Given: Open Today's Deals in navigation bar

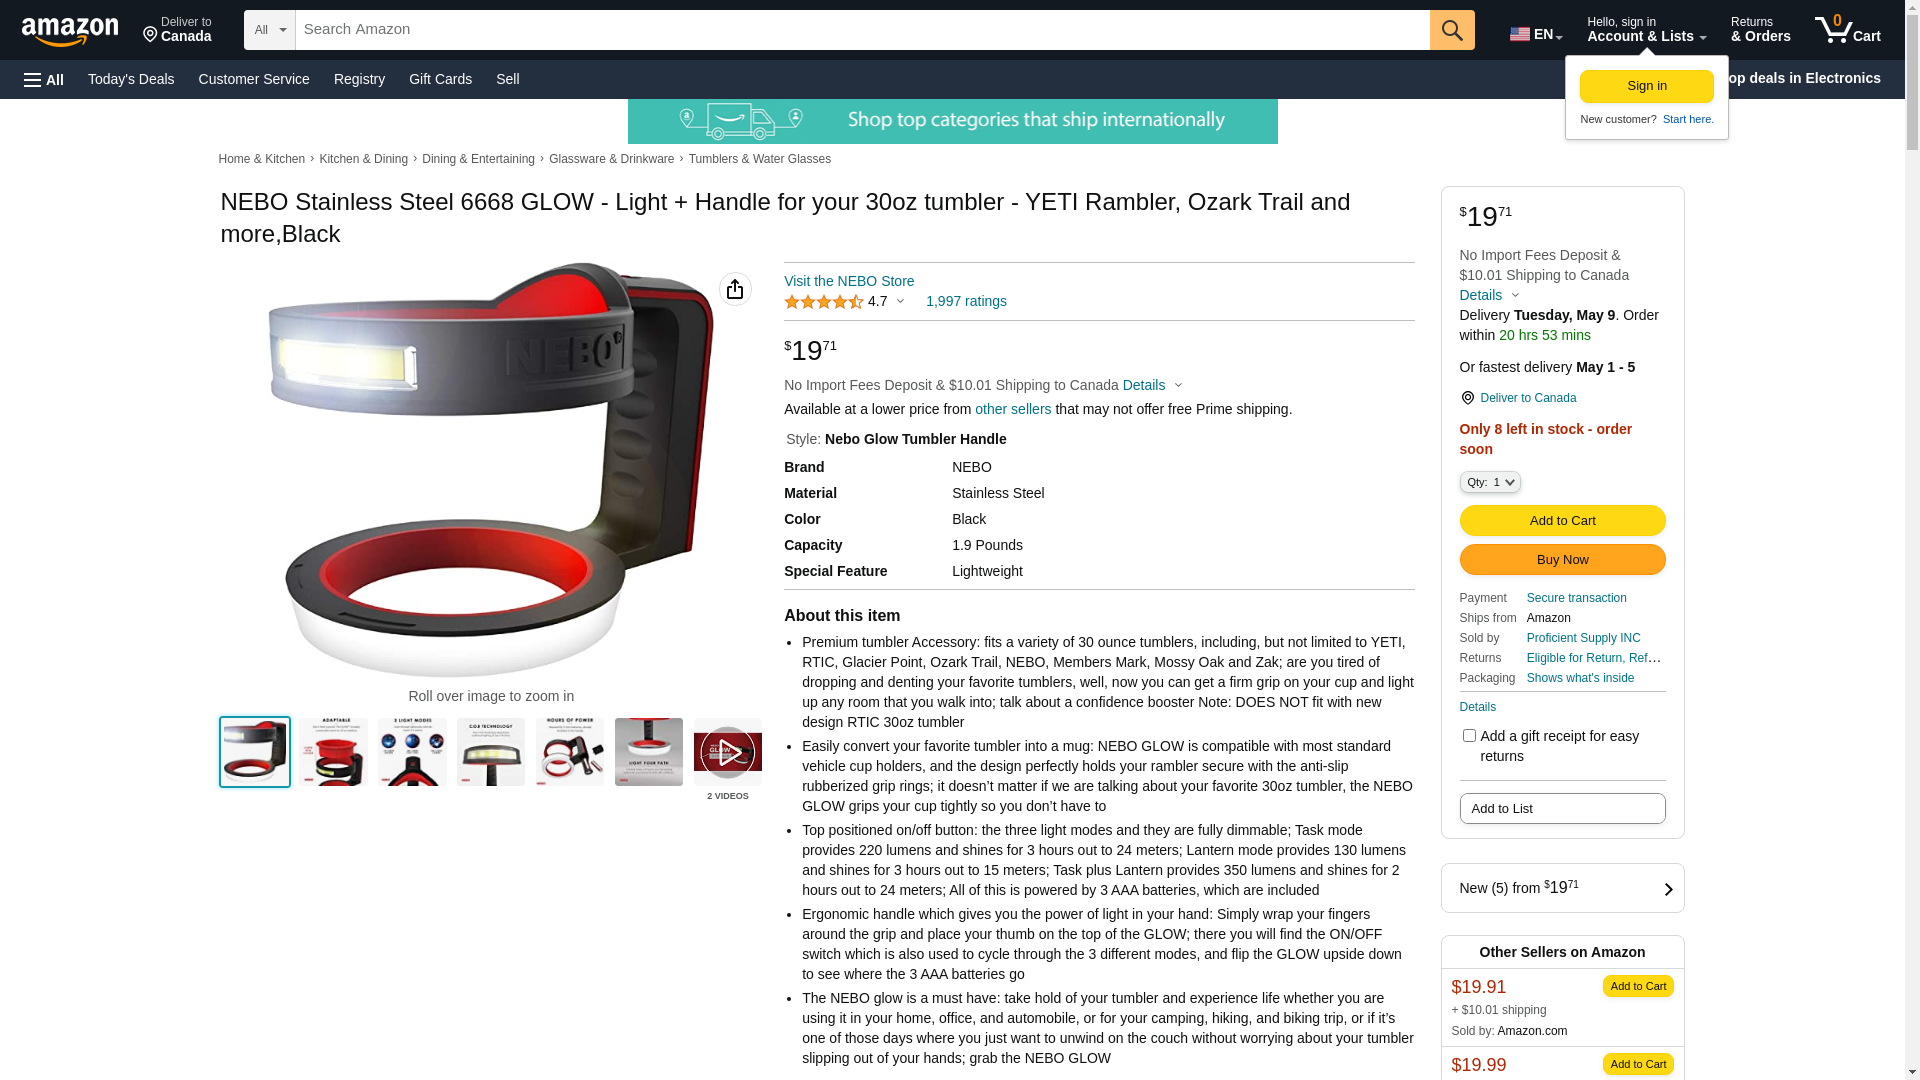Looking at the screenshot, I should (x=131, y=79).
